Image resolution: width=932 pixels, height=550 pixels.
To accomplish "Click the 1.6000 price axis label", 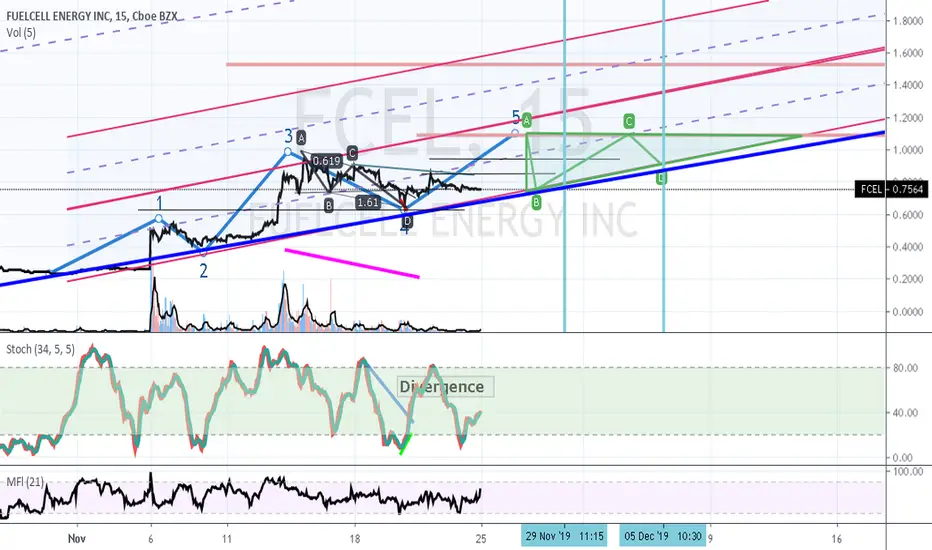I will [x=908, y=53].
